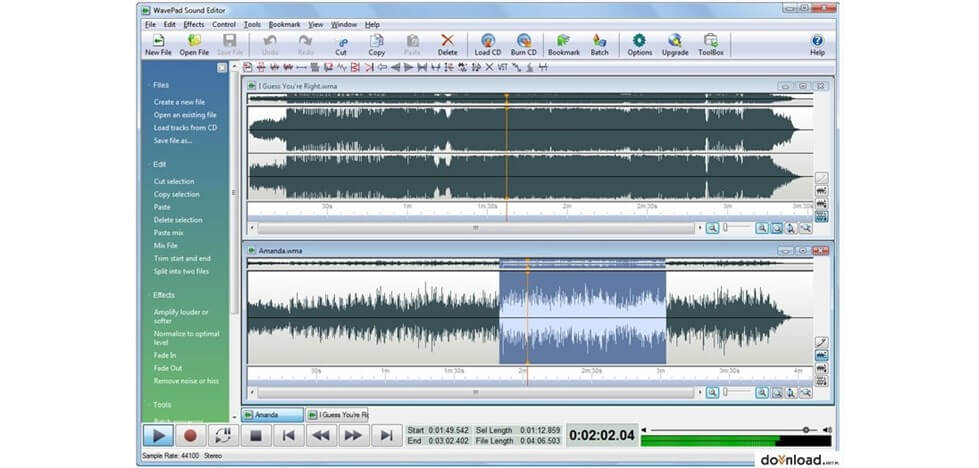This screenshot has width=979, height=468.
Task: Collapse the Files section header in sidebar
Action: click(161, 85)
